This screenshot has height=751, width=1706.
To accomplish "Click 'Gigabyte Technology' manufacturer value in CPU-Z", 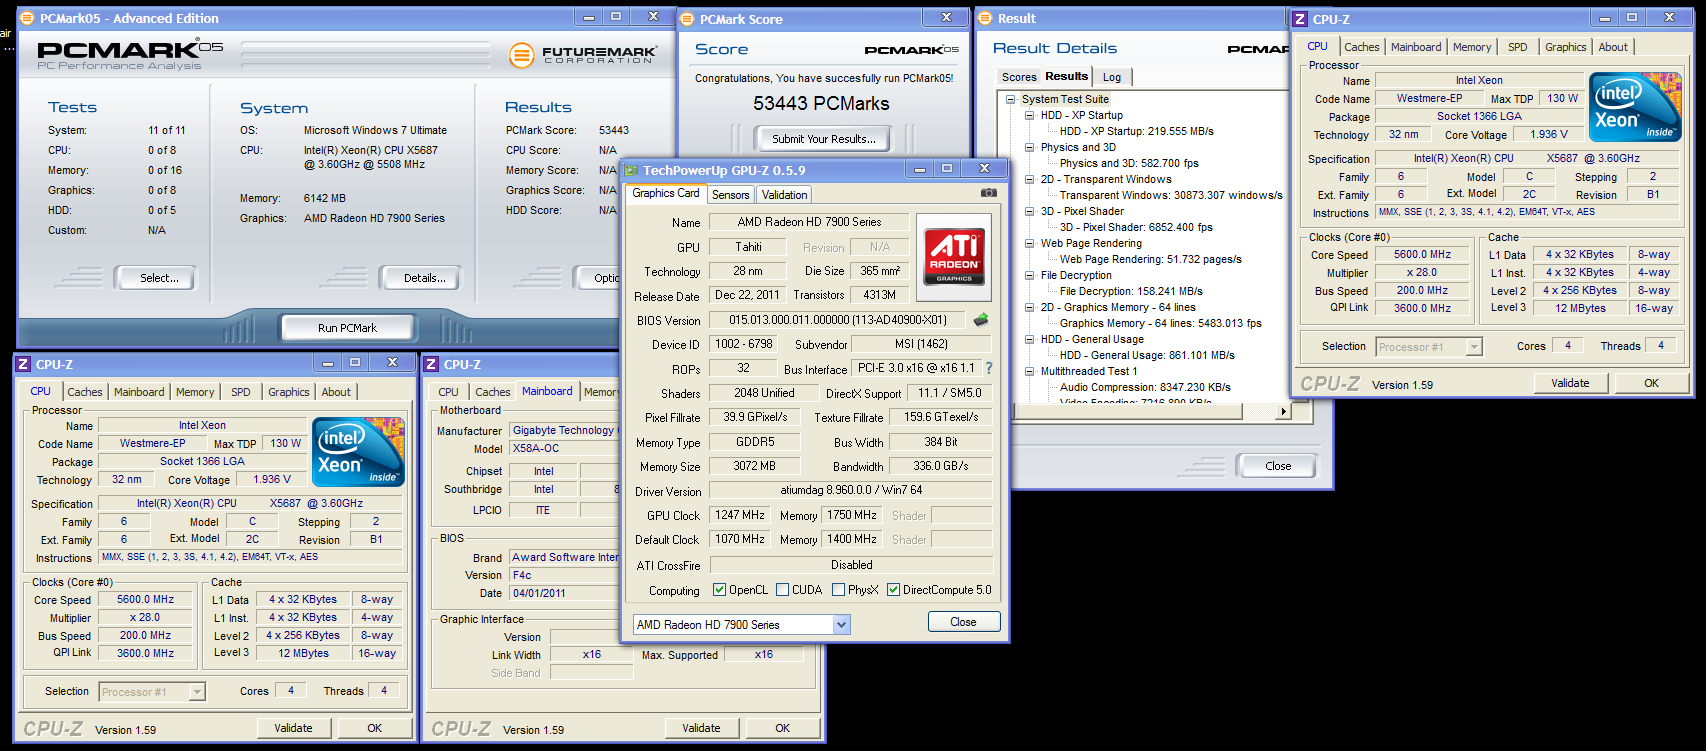I will click(x=563, y=430).
